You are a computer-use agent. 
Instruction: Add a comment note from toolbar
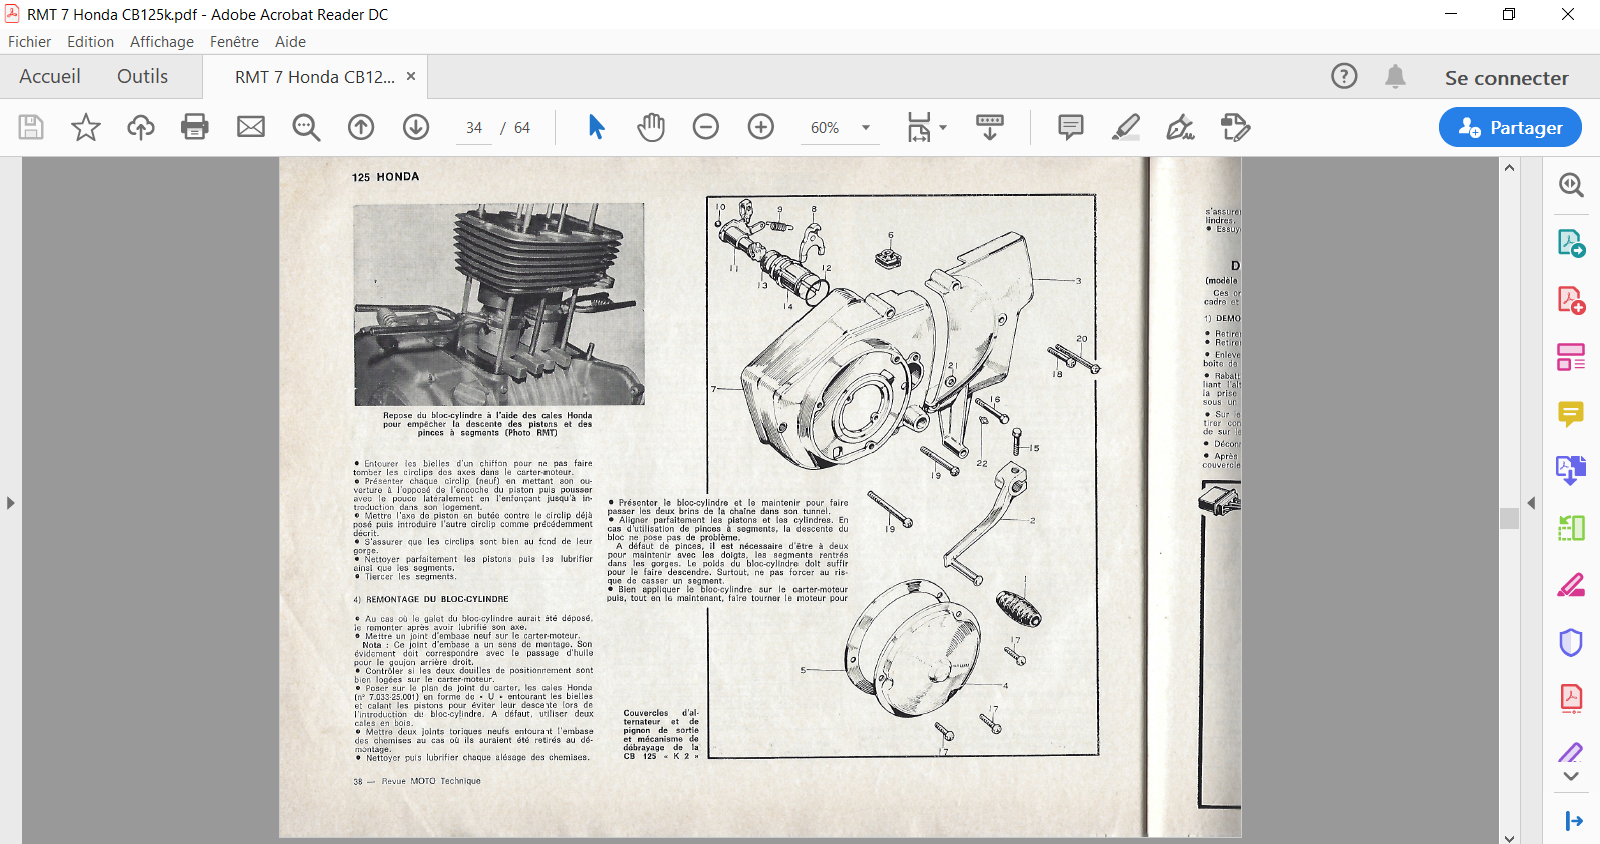(1071, 127)
